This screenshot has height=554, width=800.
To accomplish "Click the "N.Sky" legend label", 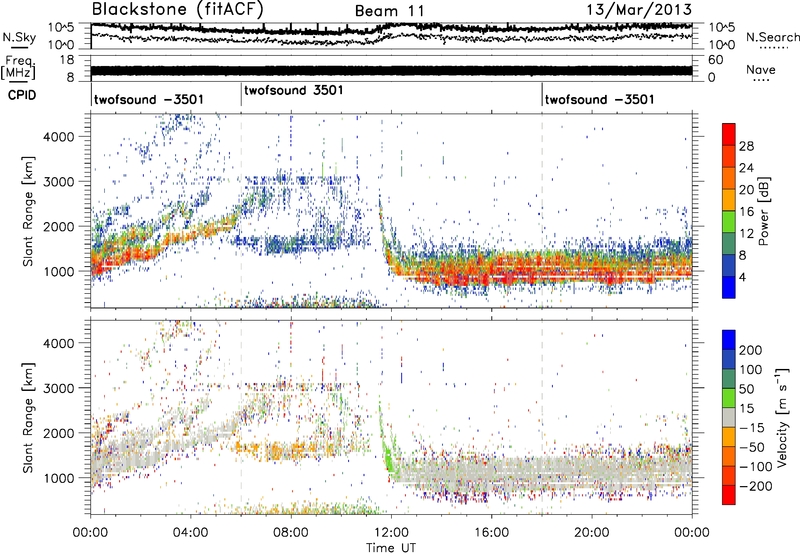I will (19, 37).
